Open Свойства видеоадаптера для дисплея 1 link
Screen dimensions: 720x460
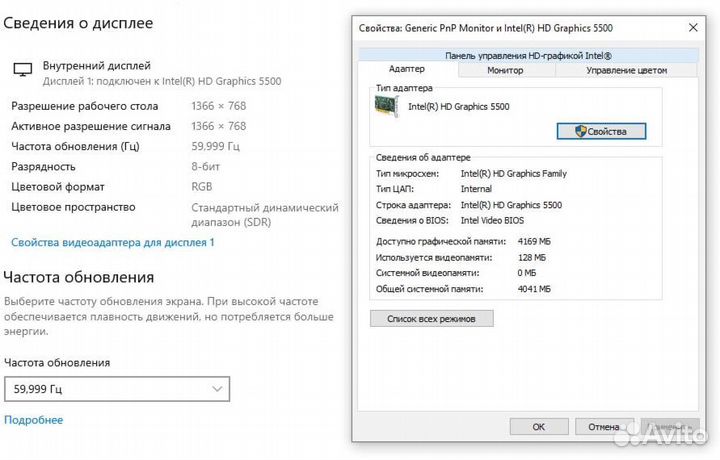112,242
